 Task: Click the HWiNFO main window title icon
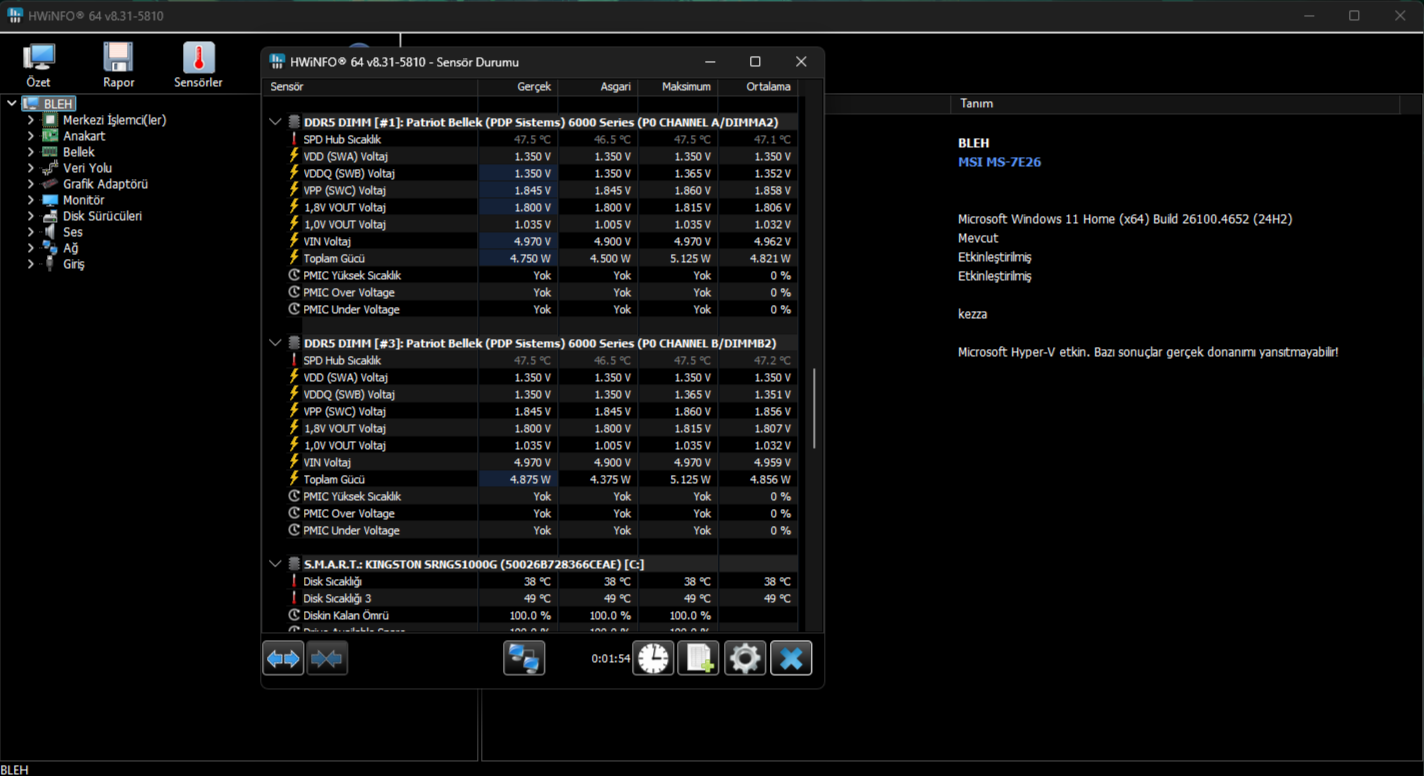(x=15, y=16)
